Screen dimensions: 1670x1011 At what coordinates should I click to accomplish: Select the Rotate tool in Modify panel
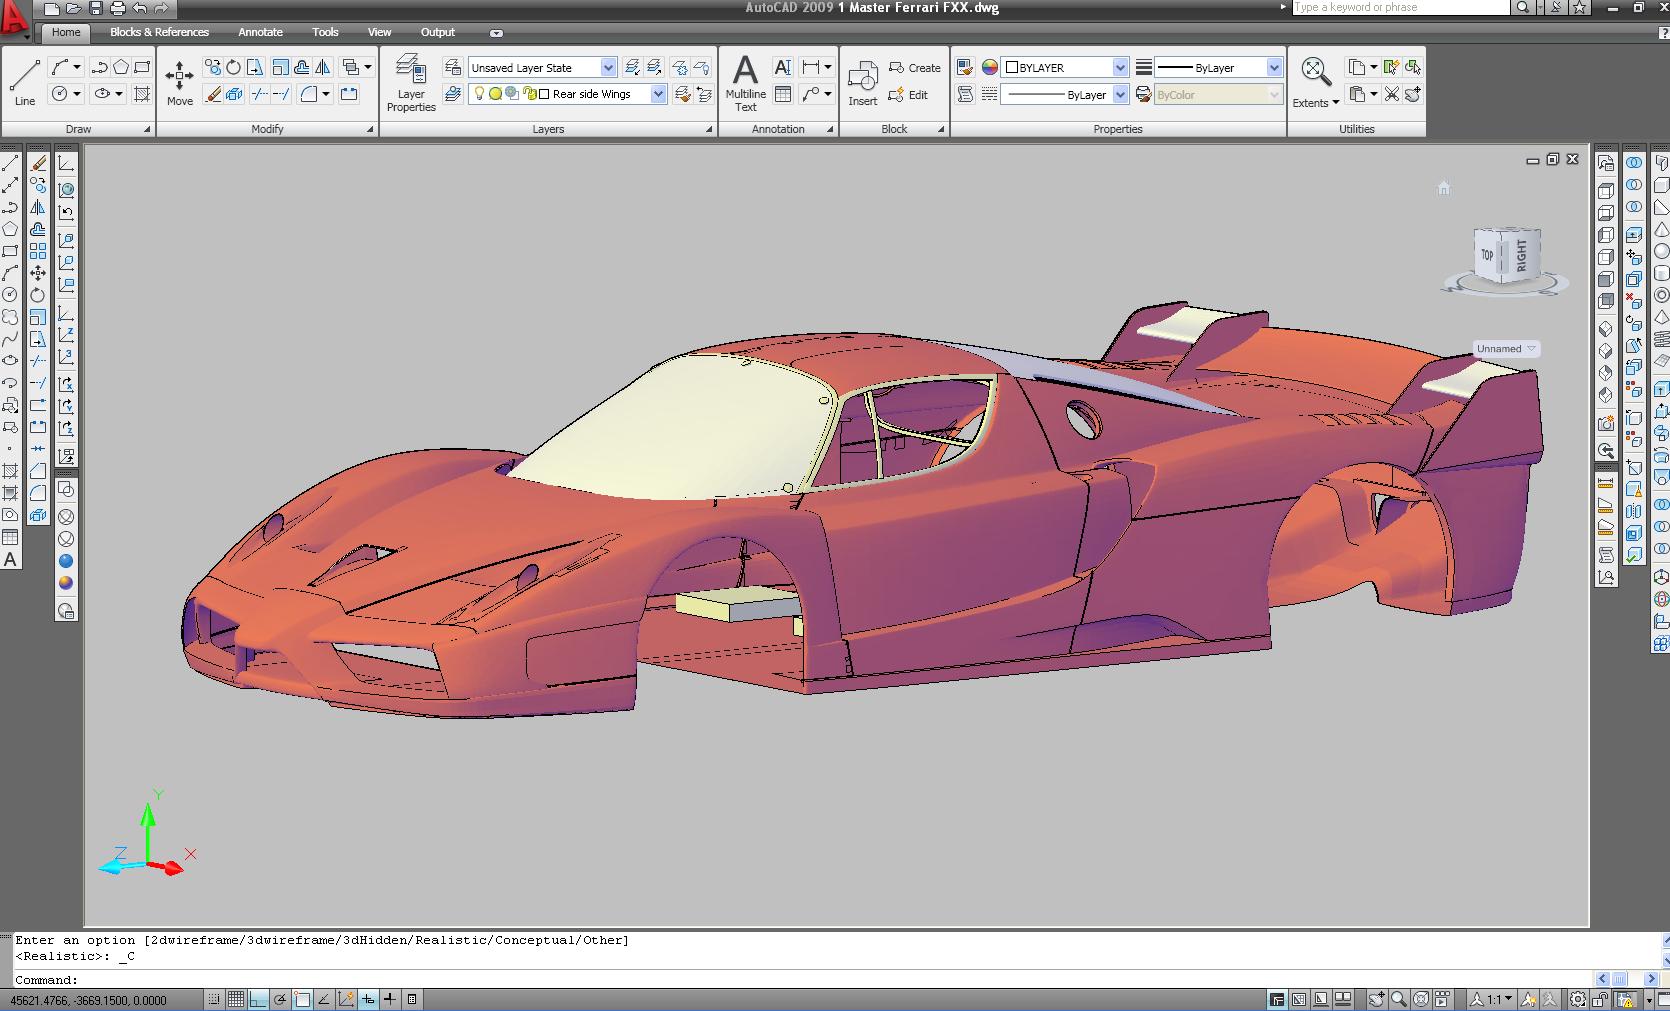click(233, 67)
